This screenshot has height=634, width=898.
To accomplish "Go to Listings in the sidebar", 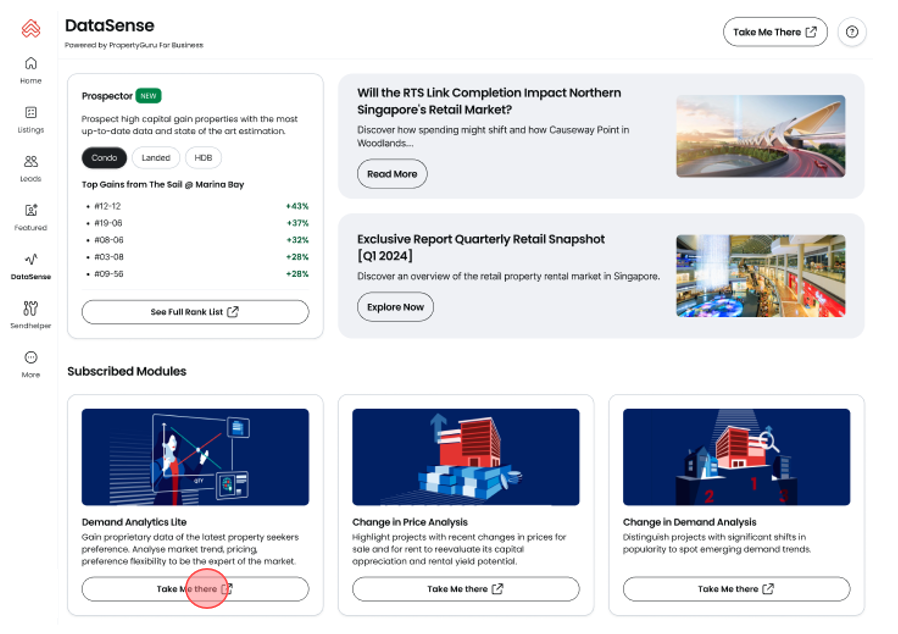I will [x=31, y=119].
